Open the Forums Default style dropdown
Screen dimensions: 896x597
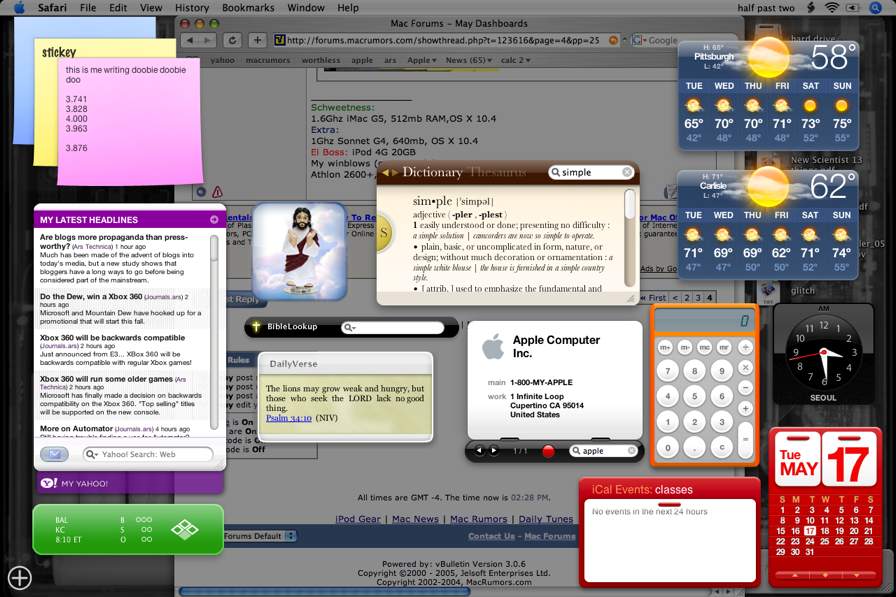pyautogui.click(x=259, y=536)
